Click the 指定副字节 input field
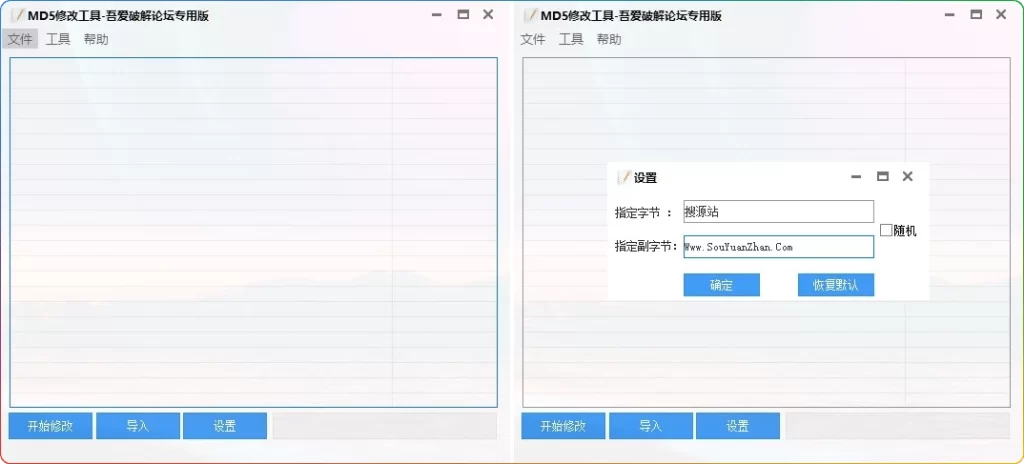This screenshot has width=1024, height=464. 778,247
